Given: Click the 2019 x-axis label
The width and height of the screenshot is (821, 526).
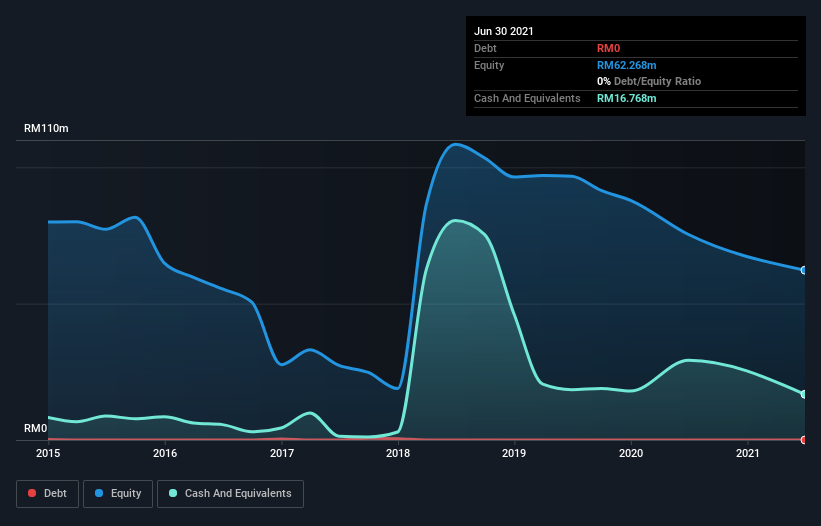Looking at the screenshot, I should [x=514, y=453].
